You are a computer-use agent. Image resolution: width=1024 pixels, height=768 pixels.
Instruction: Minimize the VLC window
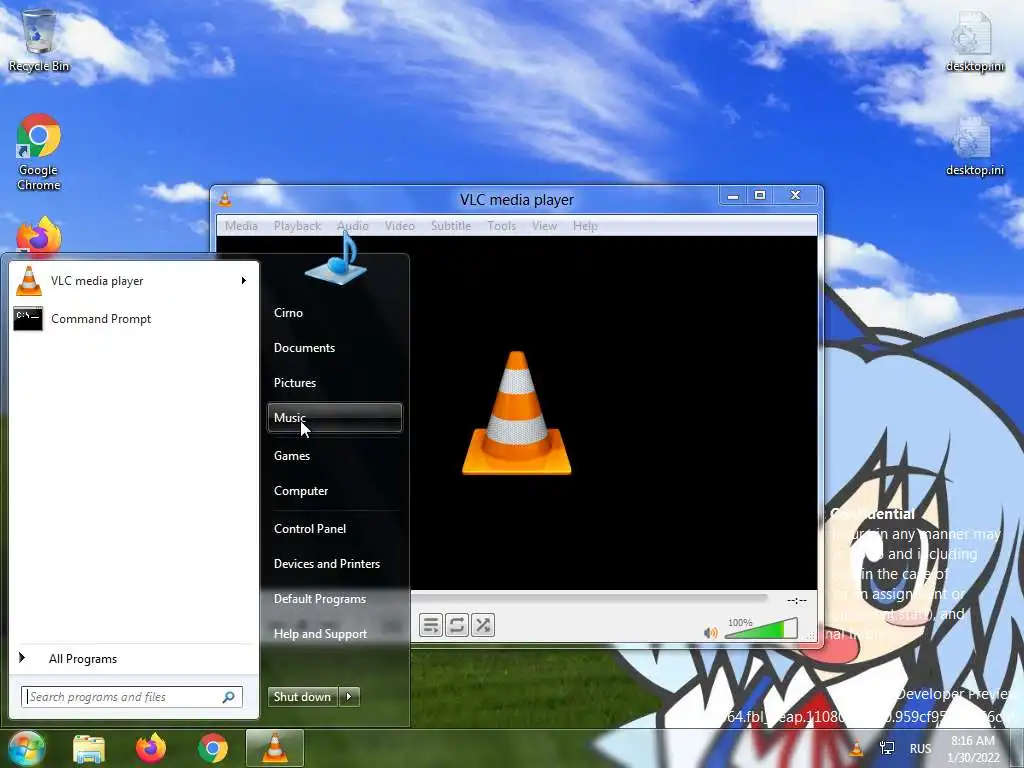click(x=733, y=195)
